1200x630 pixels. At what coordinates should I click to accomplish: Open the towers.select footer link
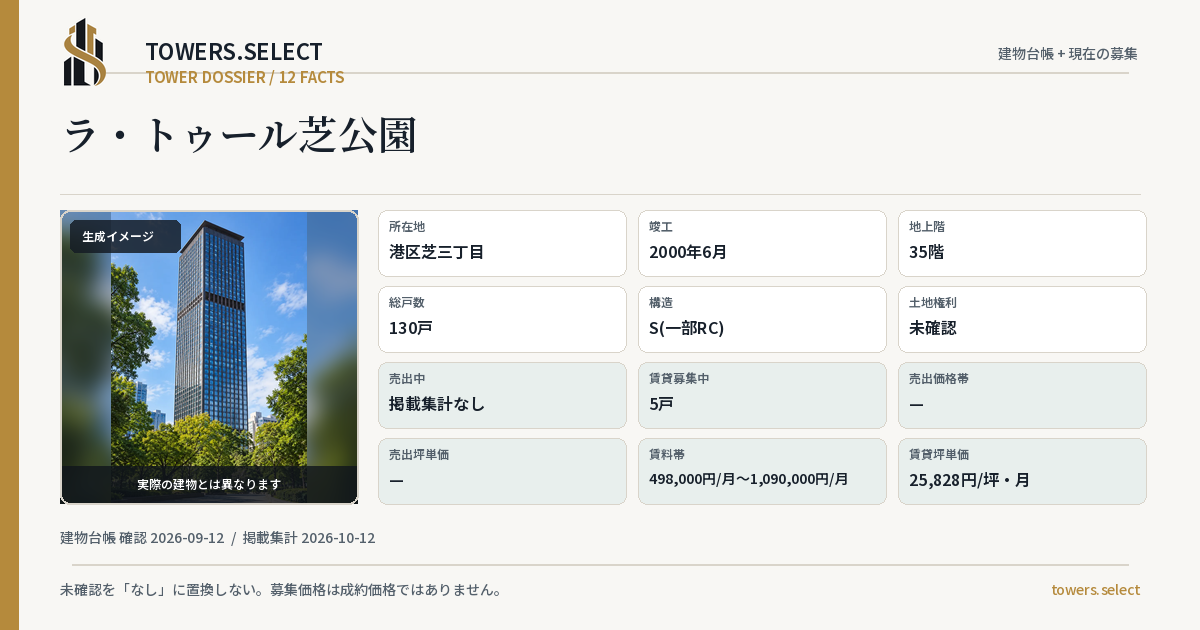(x=1095, y=590)
